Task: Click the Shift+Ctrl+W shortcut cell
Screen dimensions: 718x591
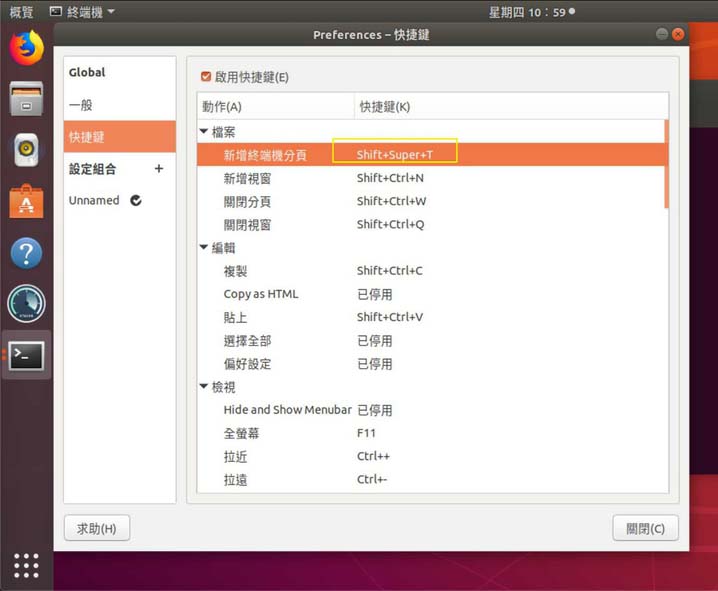Action: [392, 201]
